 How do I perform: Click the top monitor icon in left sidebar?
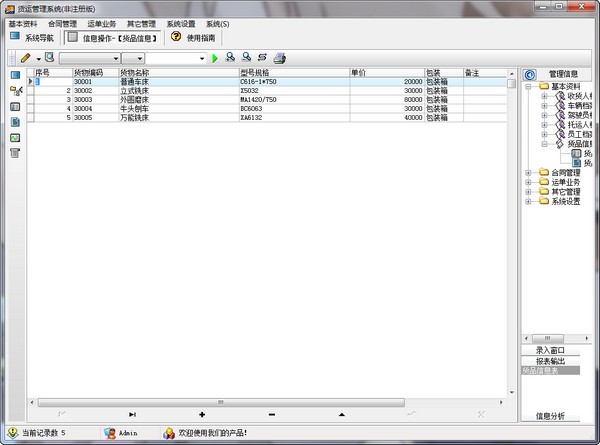tap(15, 75)
